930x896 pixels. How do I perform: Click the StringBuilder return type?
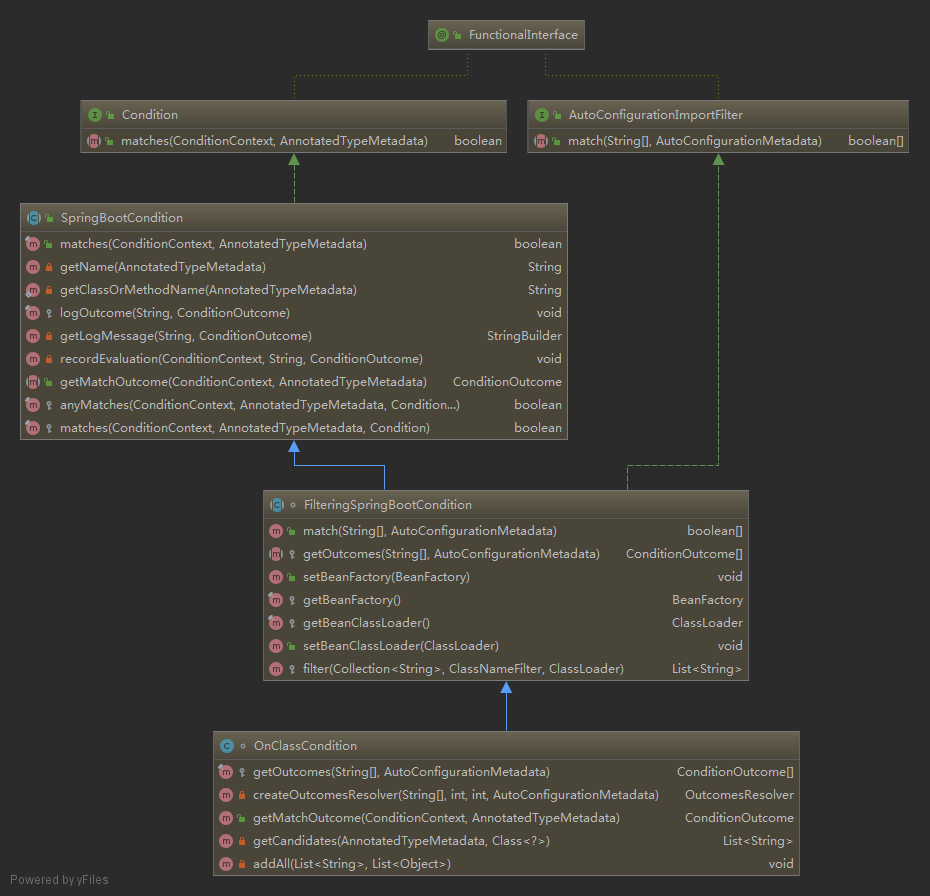coord(524,336)
